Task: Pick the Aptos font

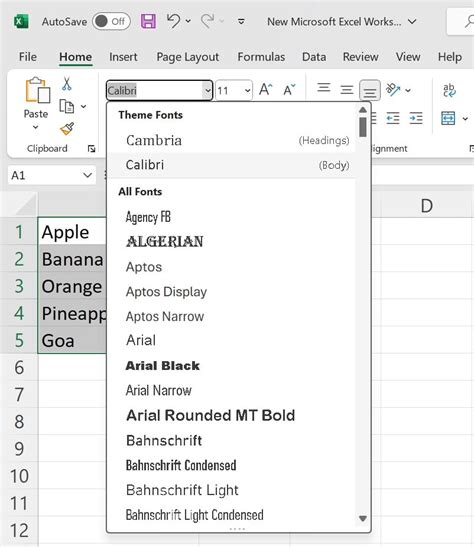Action: (x=231, y=267)
